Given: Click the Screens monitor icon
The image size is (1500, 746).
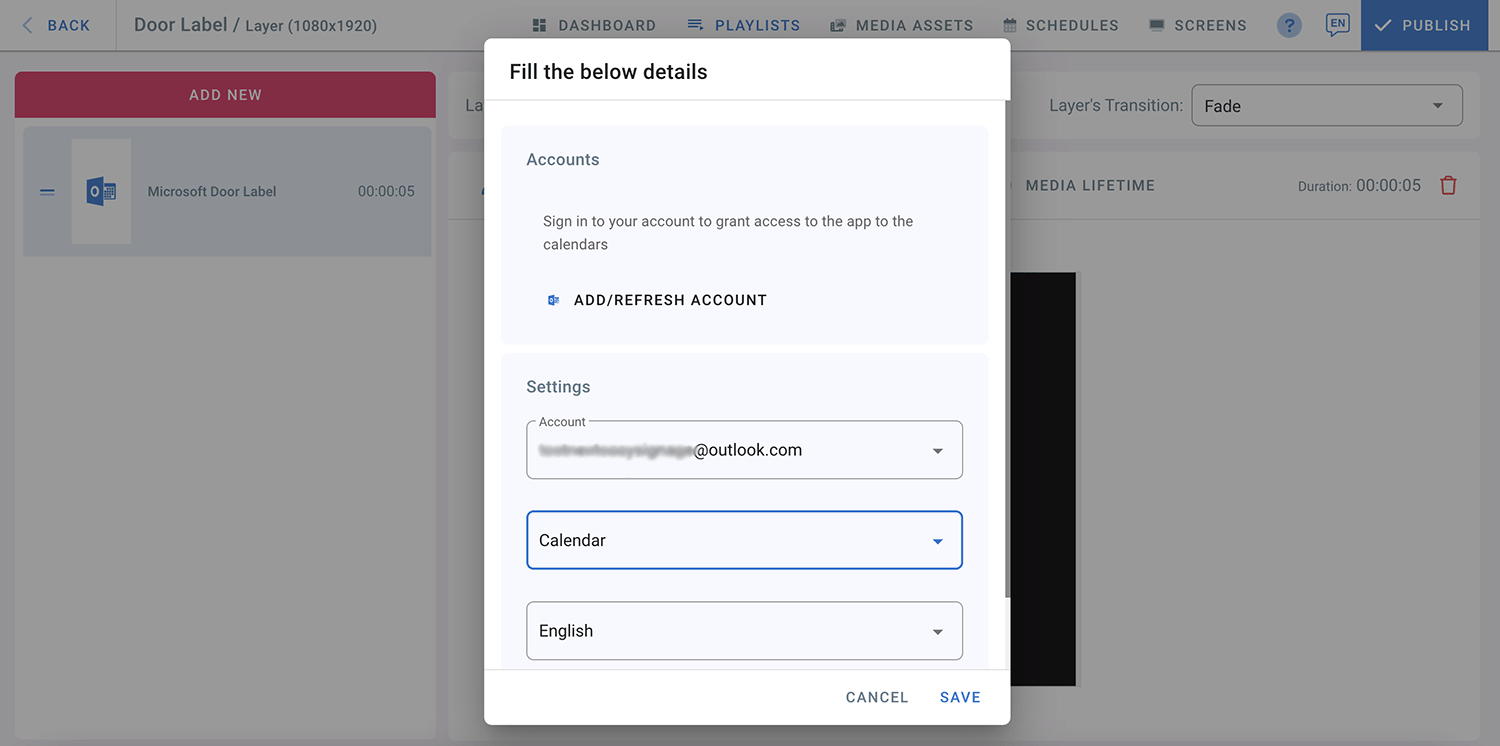Looking at the screenshot, I should (1156, 25).
